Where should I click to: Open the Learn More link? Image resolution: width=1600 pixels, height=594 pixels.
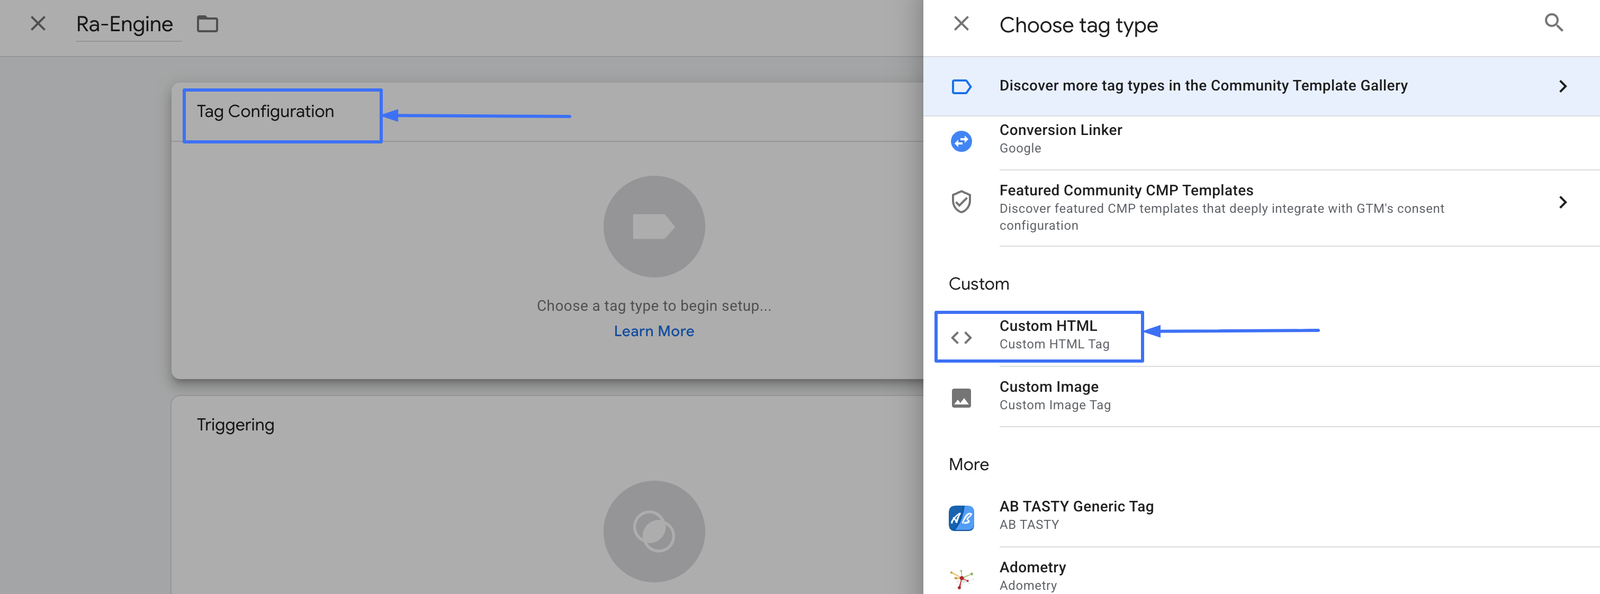654,331
